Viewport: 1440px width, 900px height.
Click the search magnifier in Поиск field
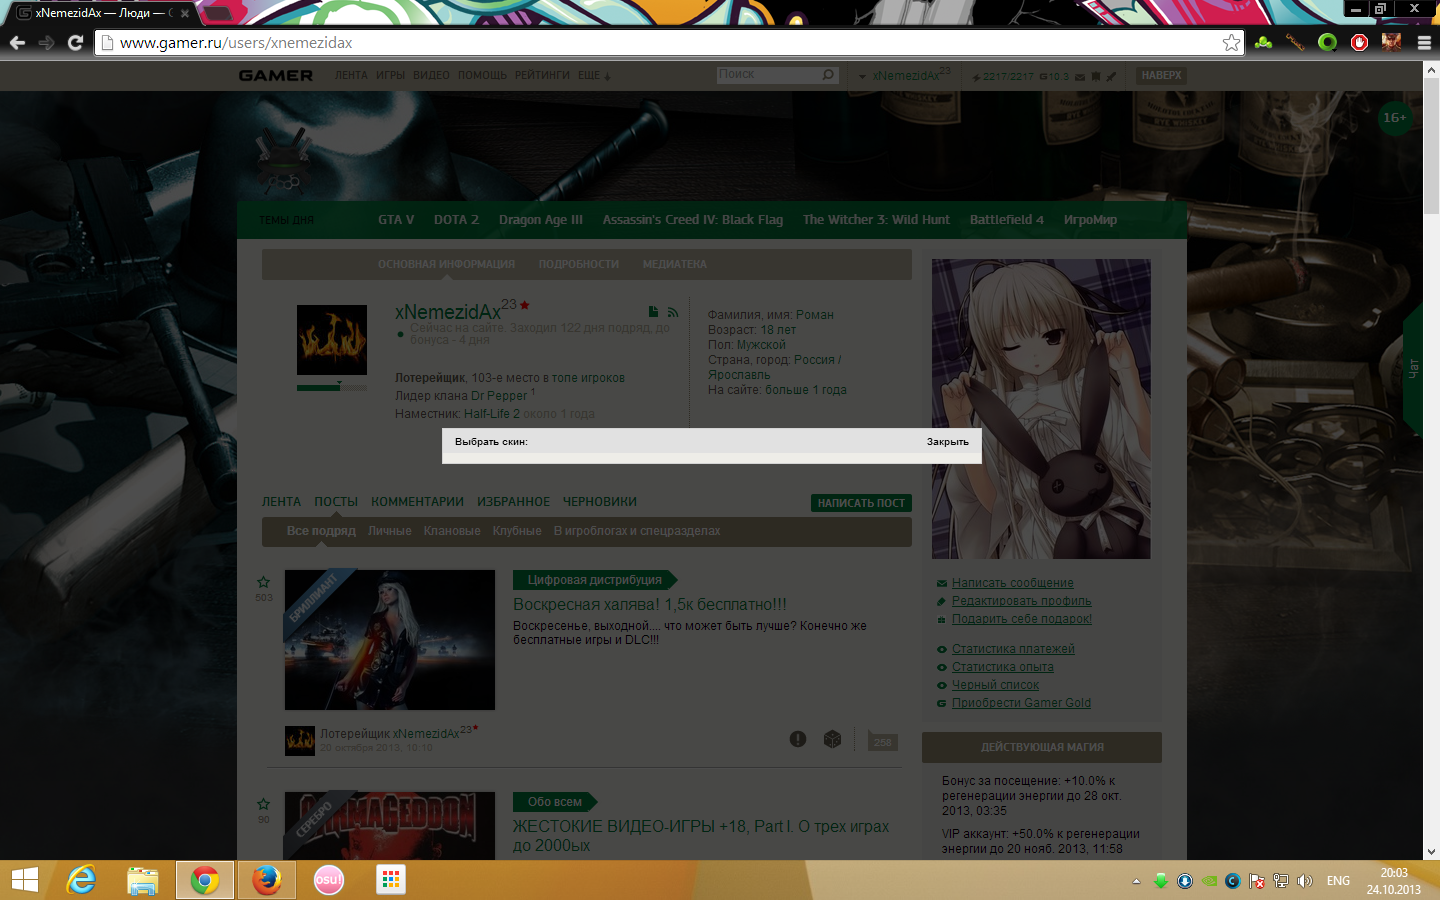pyautogui.click(x=828, y=75)
